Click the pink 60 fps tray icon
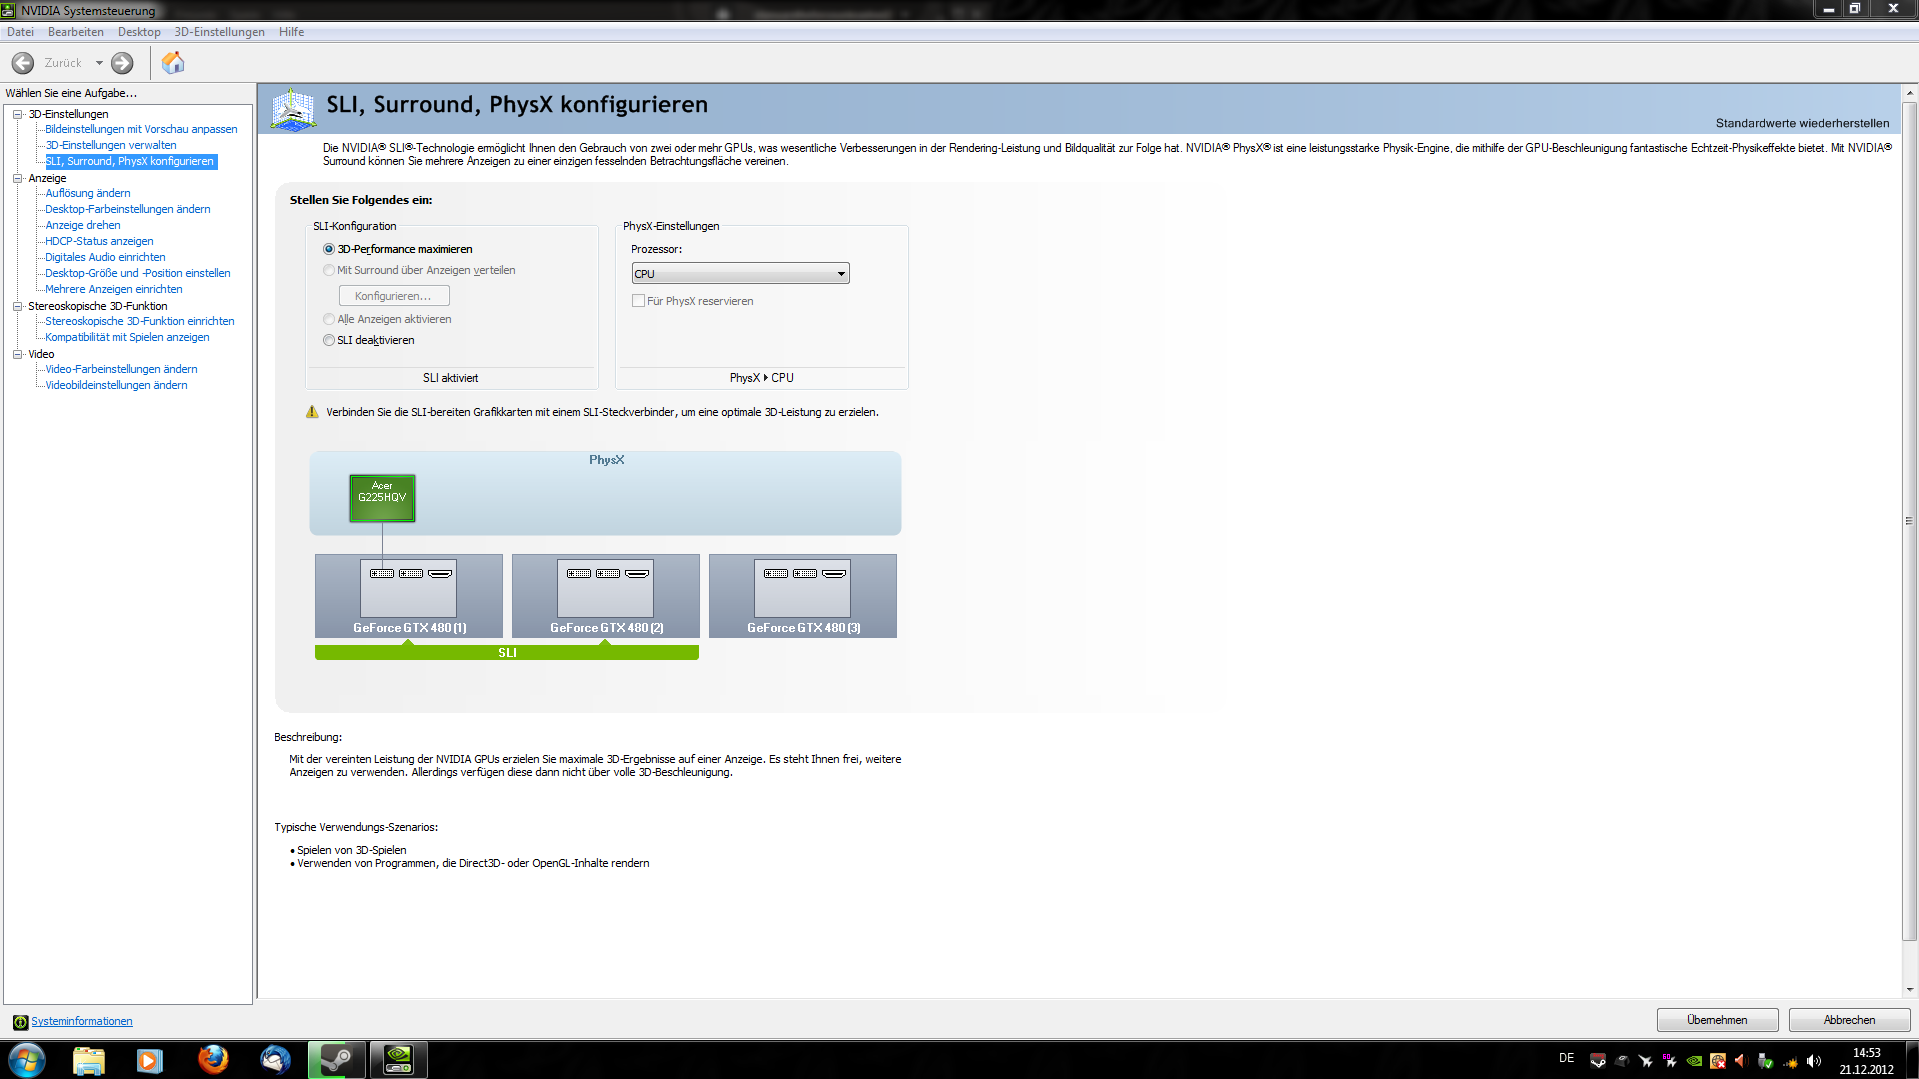The width and height of the screenshot is (1919, 1079). pos(1670,1061)
